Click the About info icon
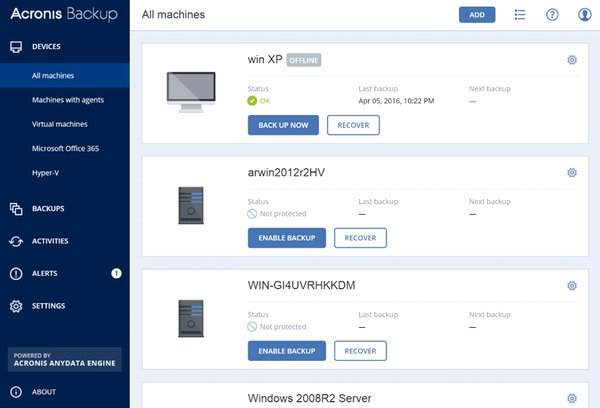This screenshot has height=408, width=600. (16, 392)
